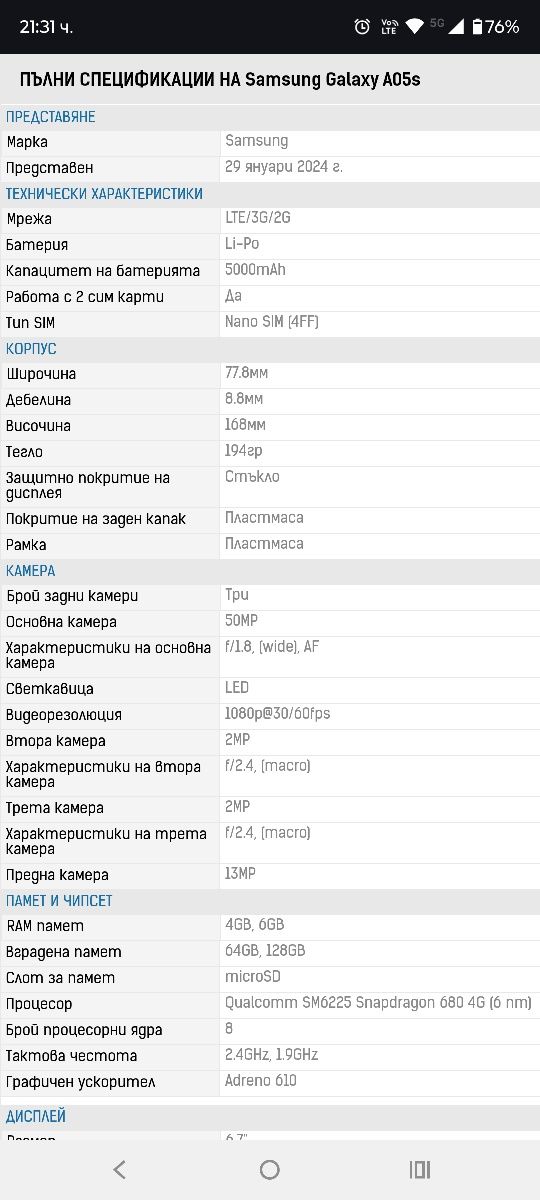Screen dimensions: 540x1200
Task: Tap the value Три for rear cameras
Action: click(x=237, y=595)
